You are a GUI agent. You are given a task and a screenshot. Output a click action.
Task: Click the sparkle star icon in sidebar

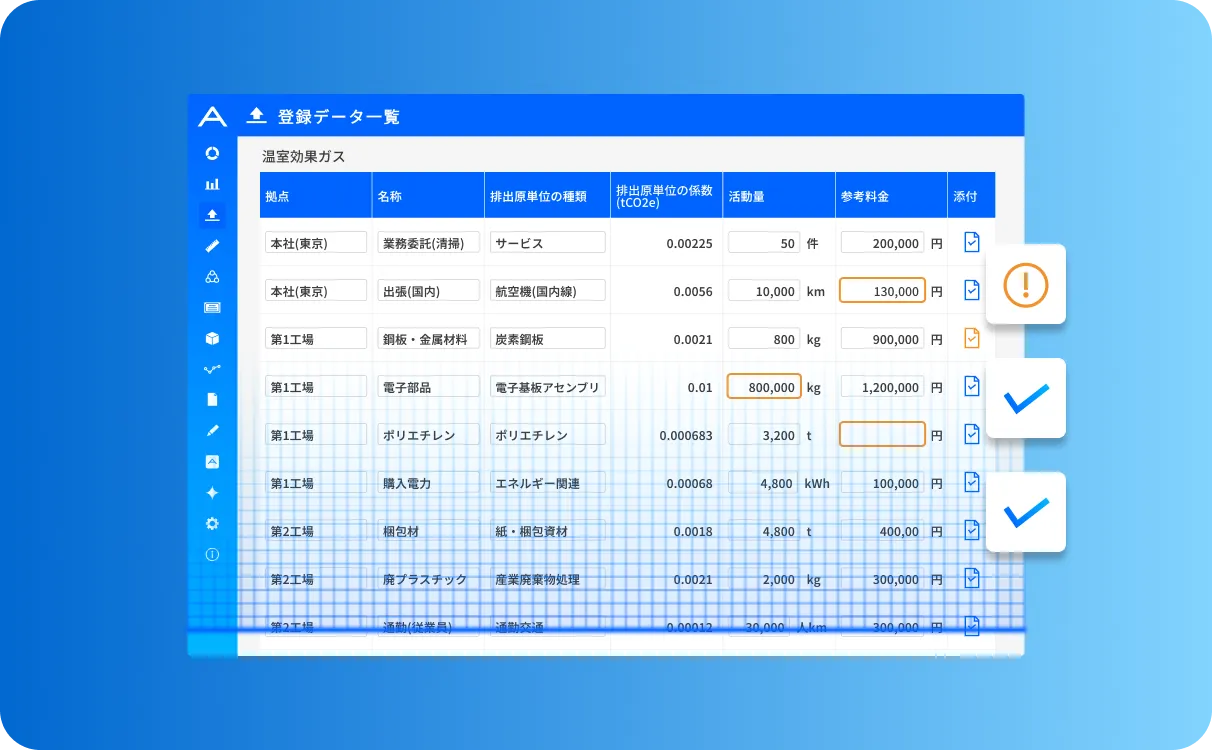pos(212,493)
